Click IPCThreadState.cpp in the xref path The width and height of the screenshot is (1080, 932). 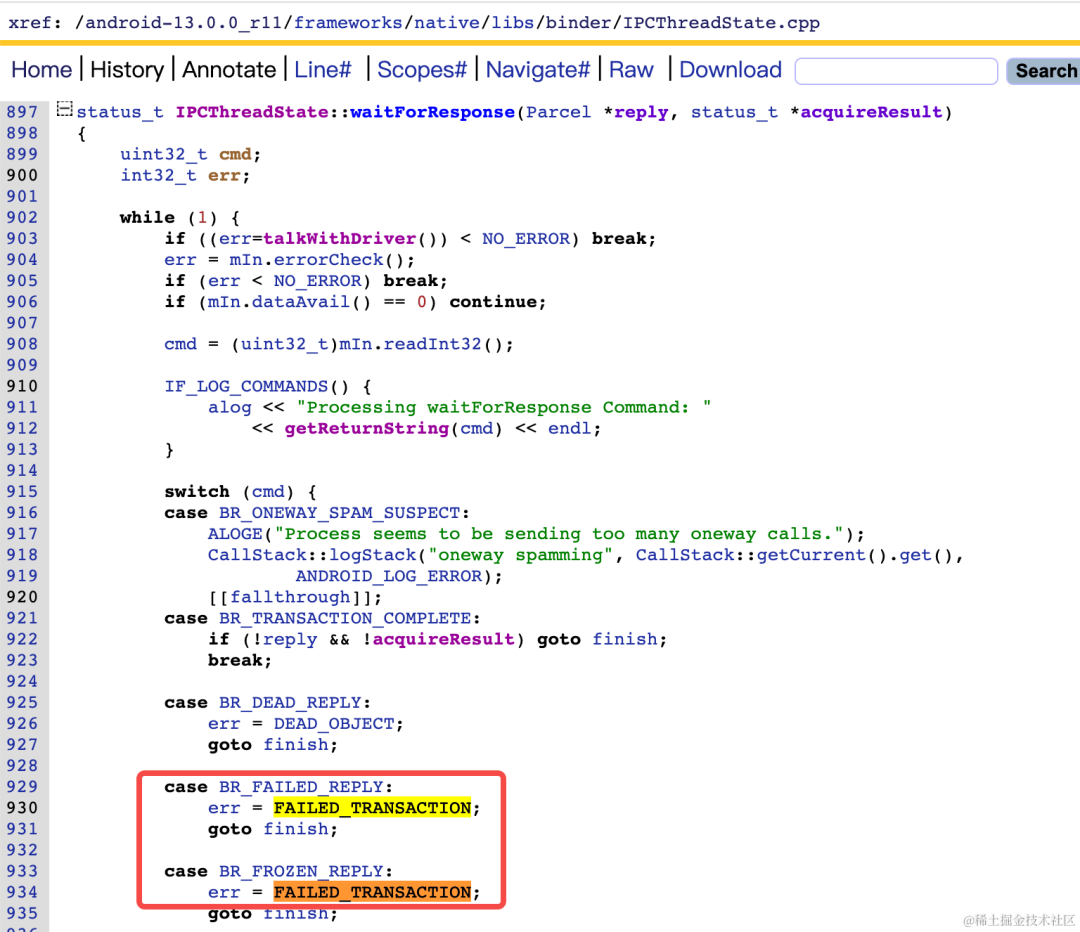click(x=721, y=23)
